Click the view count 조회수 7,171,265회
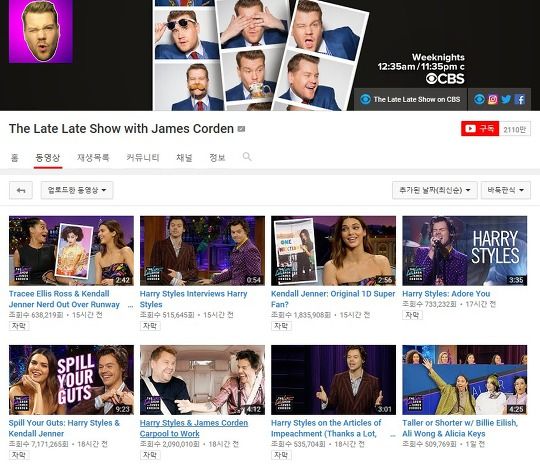 tap(38, 444)
